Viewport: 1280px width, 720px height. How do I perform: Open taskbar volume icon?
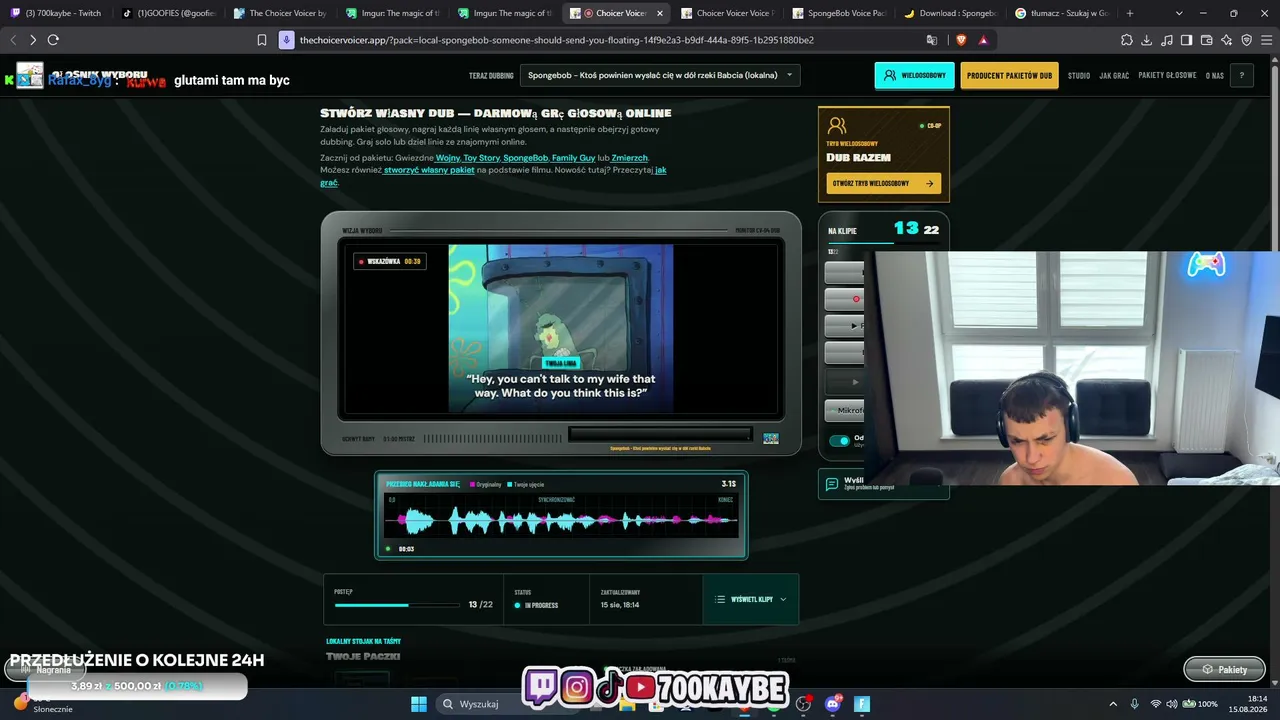pyautogui.click(x=1172, y=704)
